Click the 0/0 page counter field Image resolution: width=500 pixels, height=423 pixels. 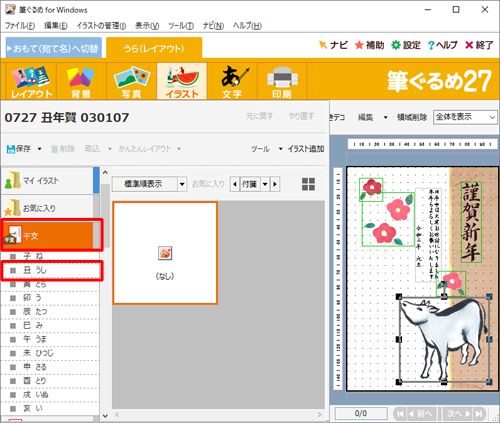[361, 414]
